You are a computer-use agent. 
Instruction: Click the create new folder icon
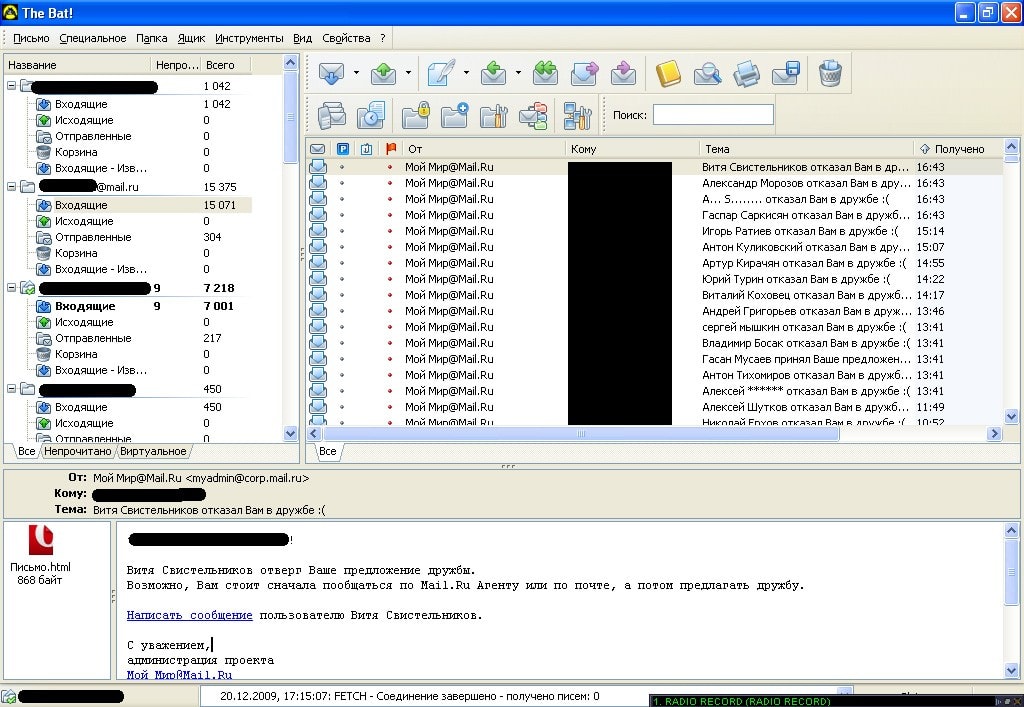point(455,116)
